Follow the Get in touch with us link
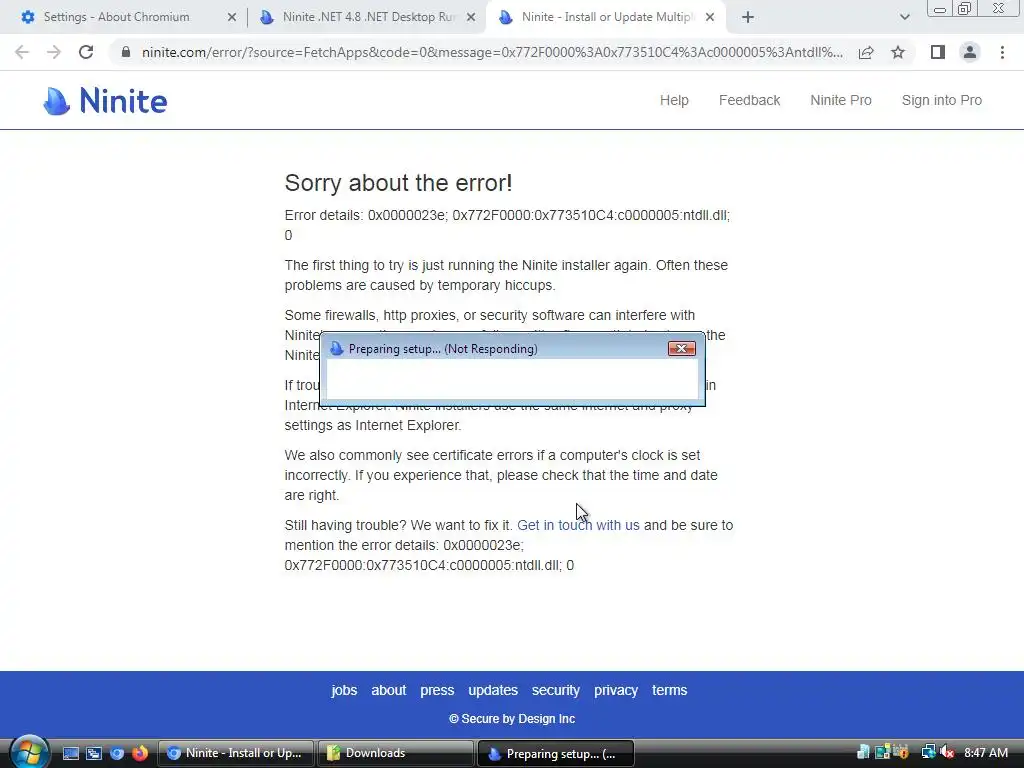 (x=578, y=525)
